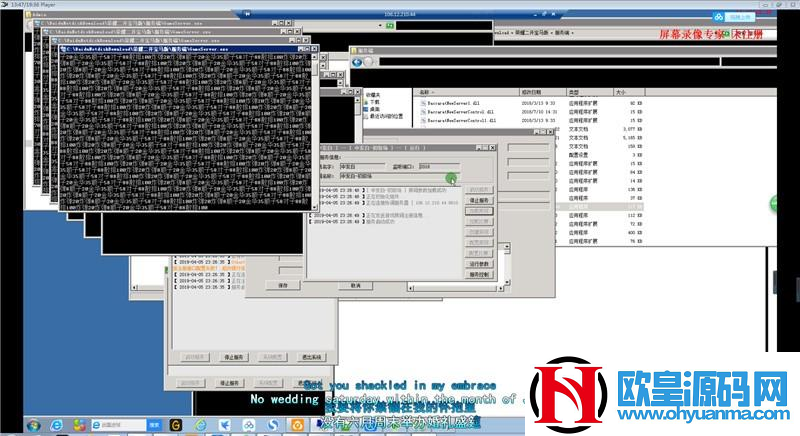Open Baidu Netdisk cloud icon on taskbar
The height and width of the screenshot is (436, 800).
click(x=248, y=425)
